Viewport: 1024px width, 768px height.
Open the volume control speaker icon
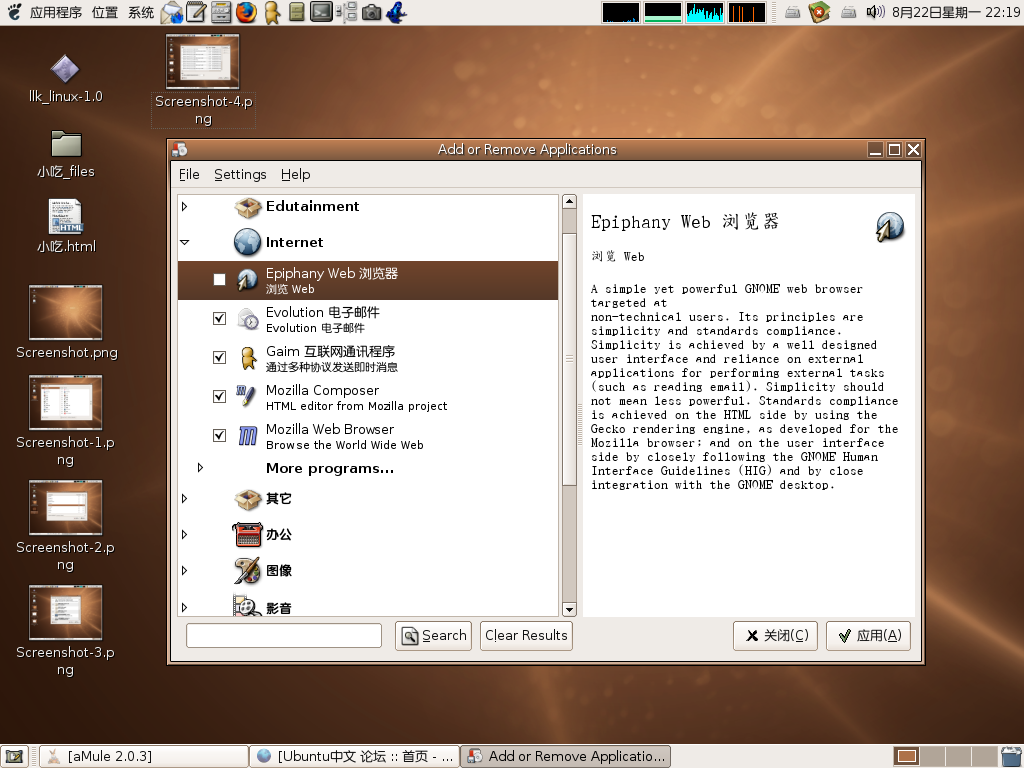coord(874,12)
